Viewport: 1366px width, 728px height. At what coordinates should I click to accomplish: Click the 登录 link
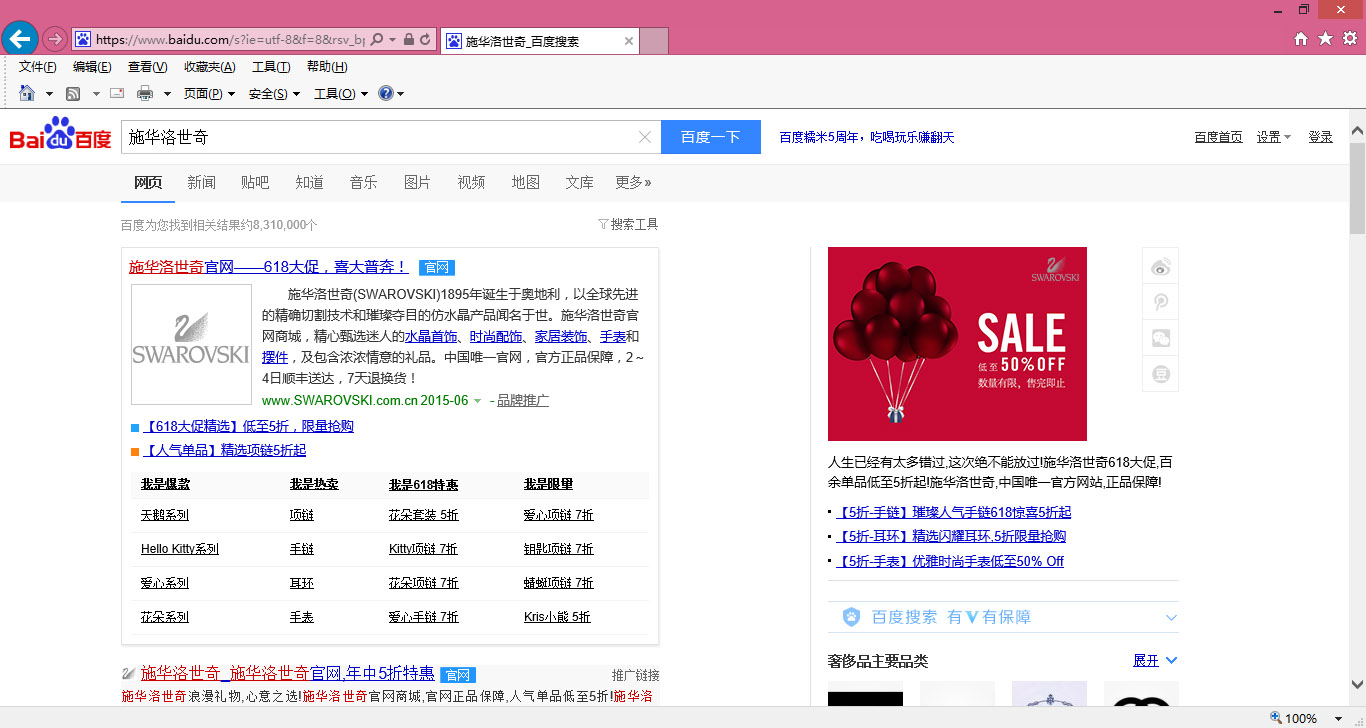click(x=1320, y=137)
